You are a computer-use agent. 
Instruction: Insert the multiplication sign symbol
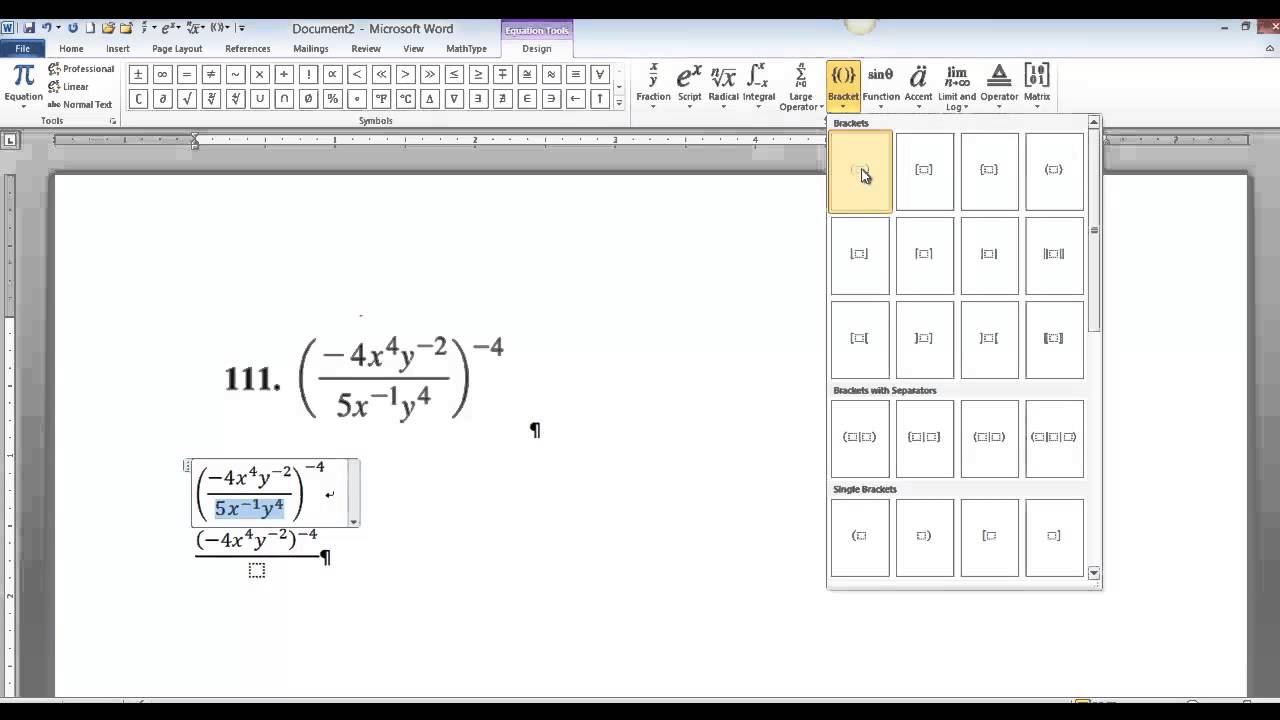tap(259, 74)
